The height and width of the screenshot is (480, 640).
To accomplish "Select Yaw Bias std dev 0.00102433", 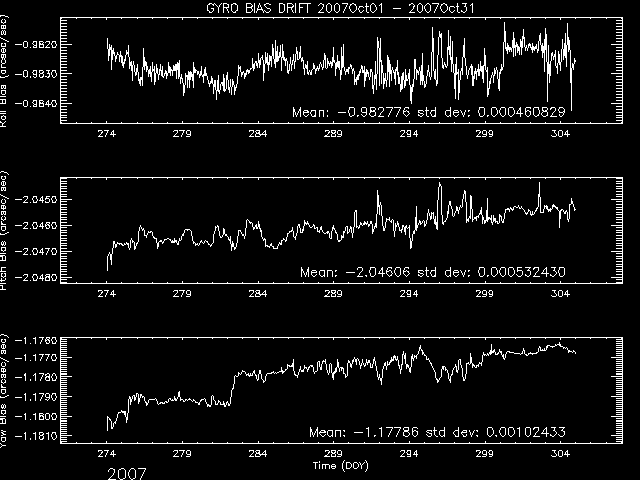I will [526, 432].
